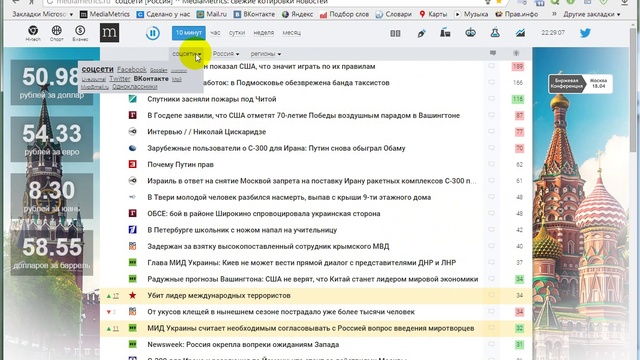Open the Яндекс bookmark
The width and height of the screenshot is (640, 360).
298,14
